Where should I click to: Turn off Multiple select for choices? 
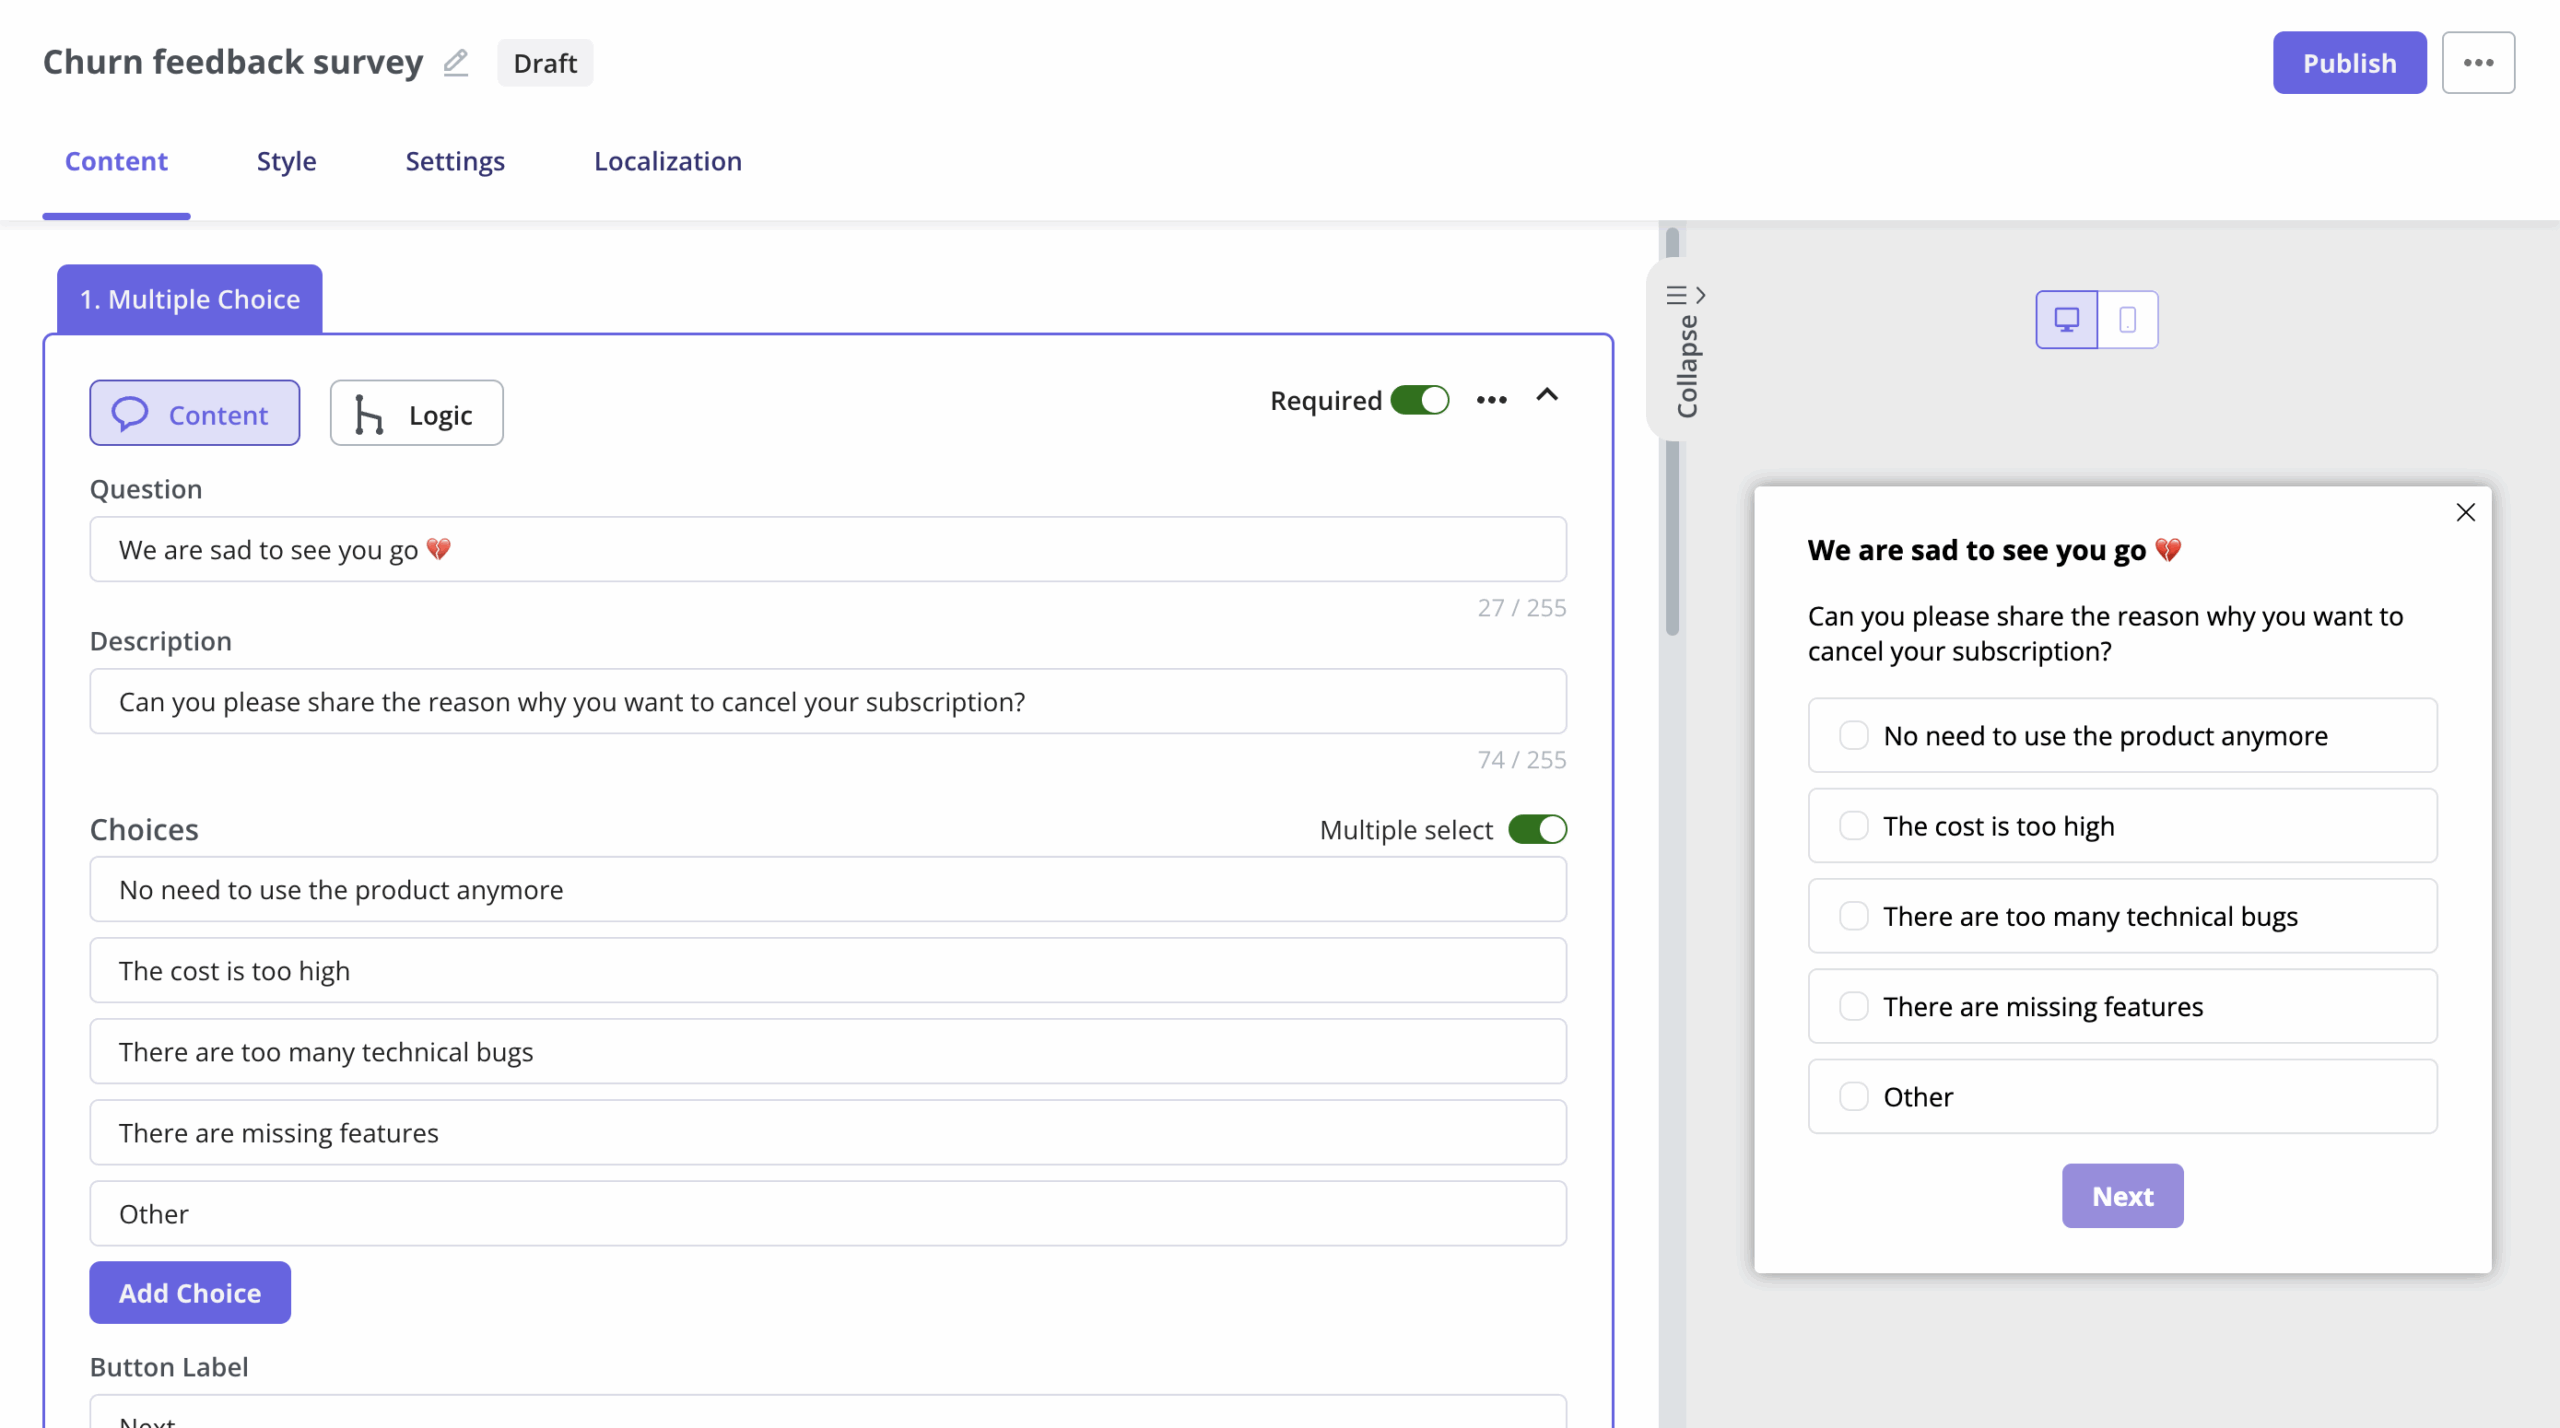point(1538,829)
